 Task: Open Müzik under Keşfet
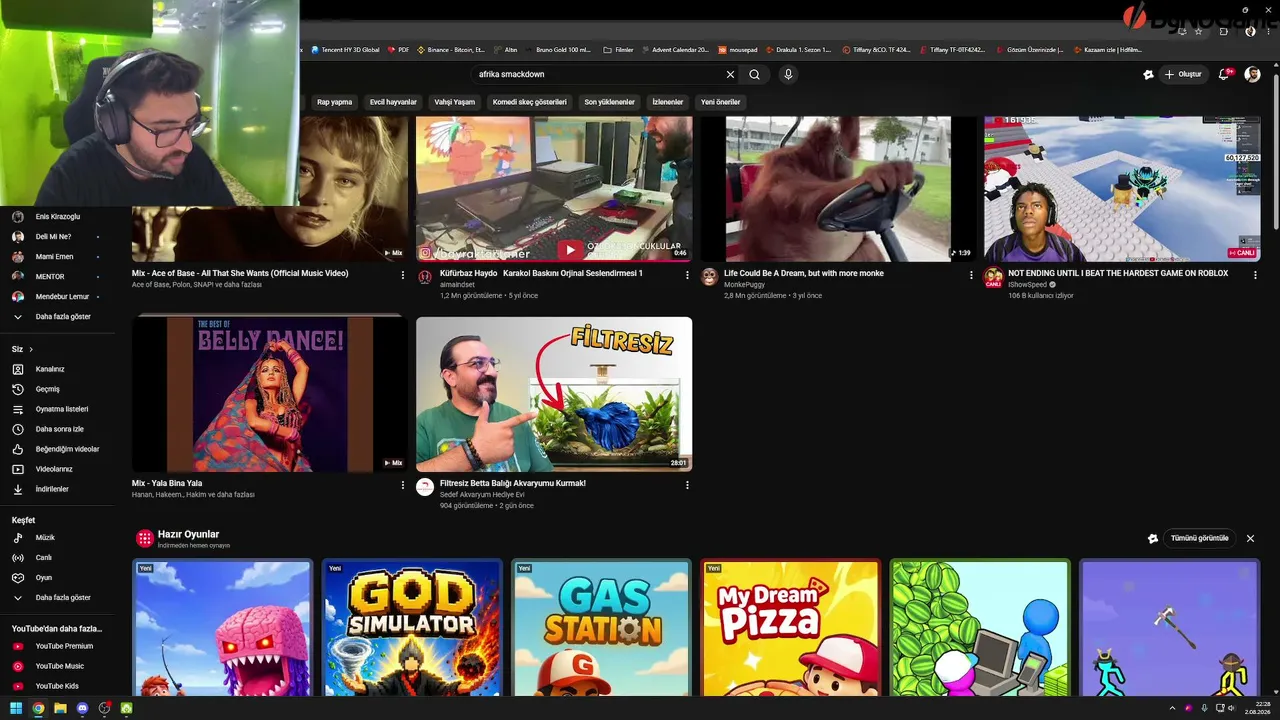(x=56, y=538)
